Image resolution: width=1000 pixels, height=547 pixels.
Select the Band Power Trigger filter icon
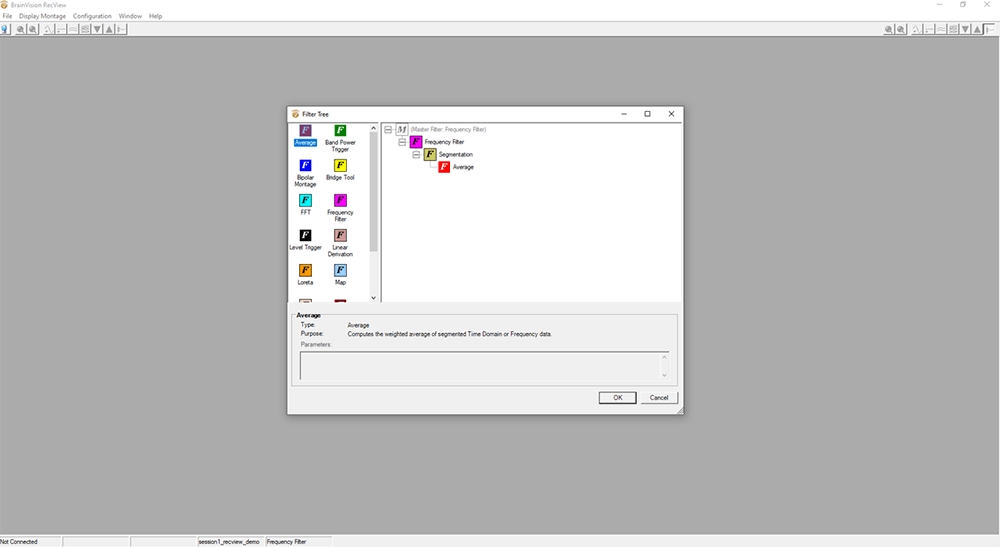pyautogui.click(x=340, y=131)
